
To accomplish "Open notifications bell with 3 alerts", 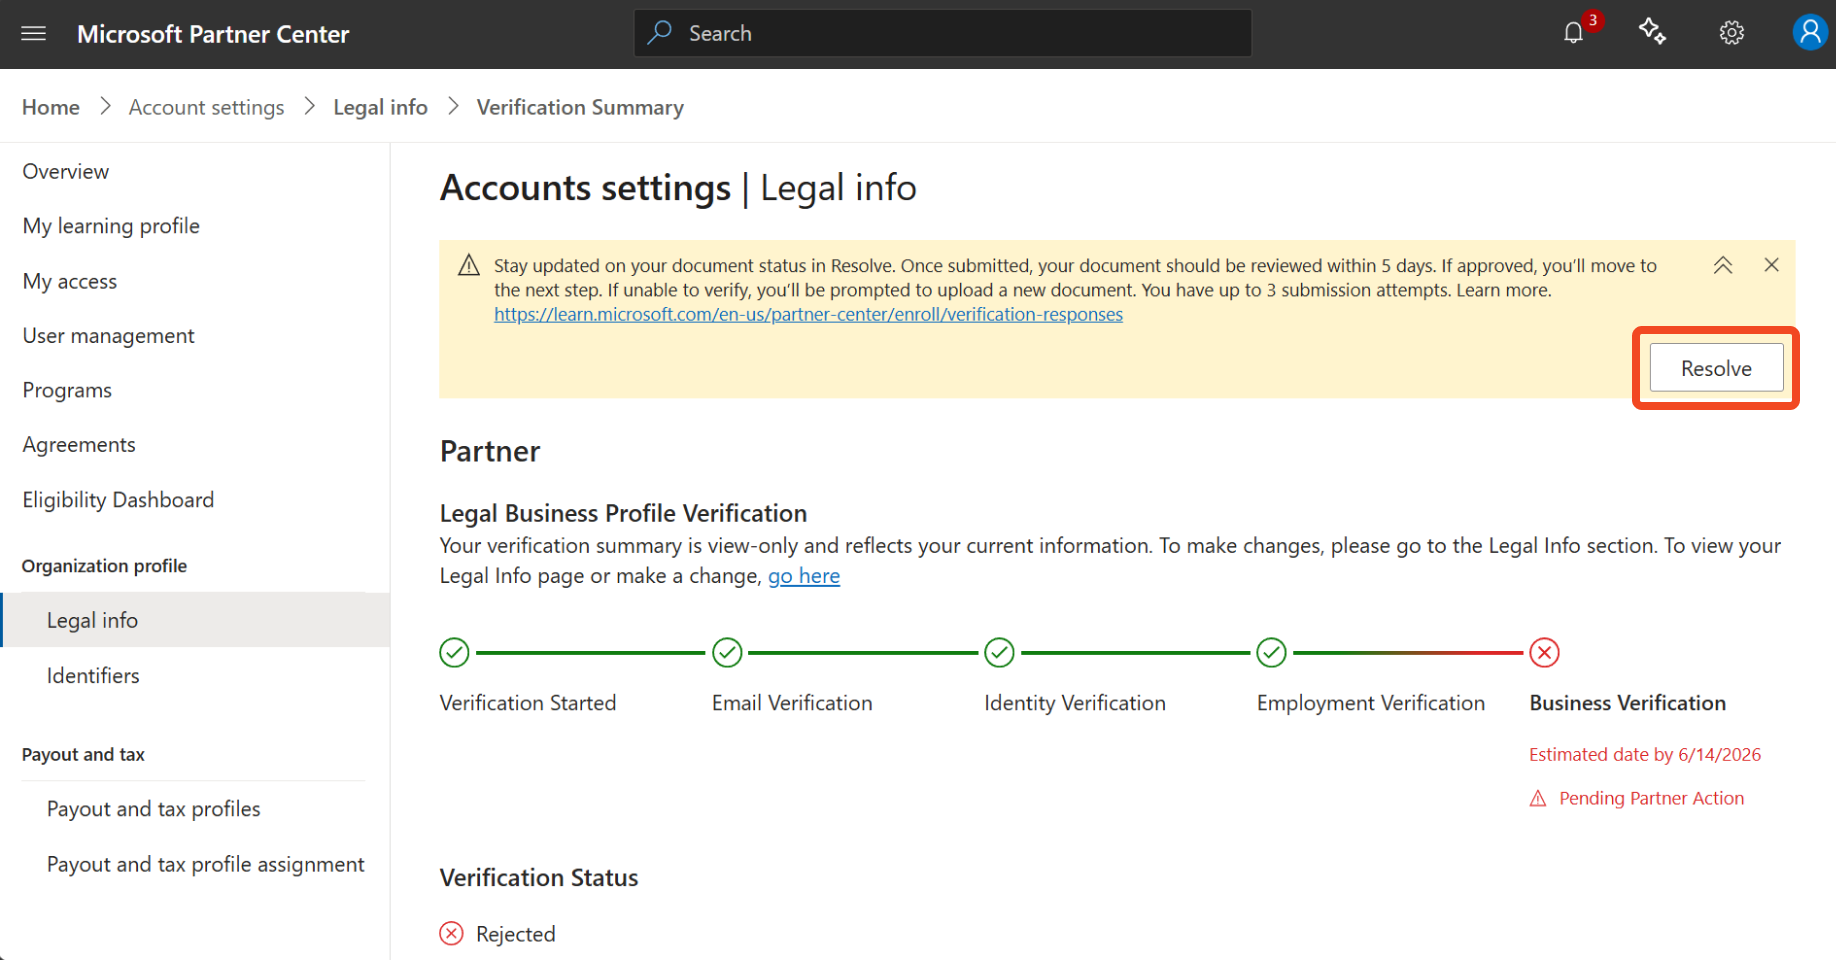I will pyautogui.click(x=1574, y=33).
